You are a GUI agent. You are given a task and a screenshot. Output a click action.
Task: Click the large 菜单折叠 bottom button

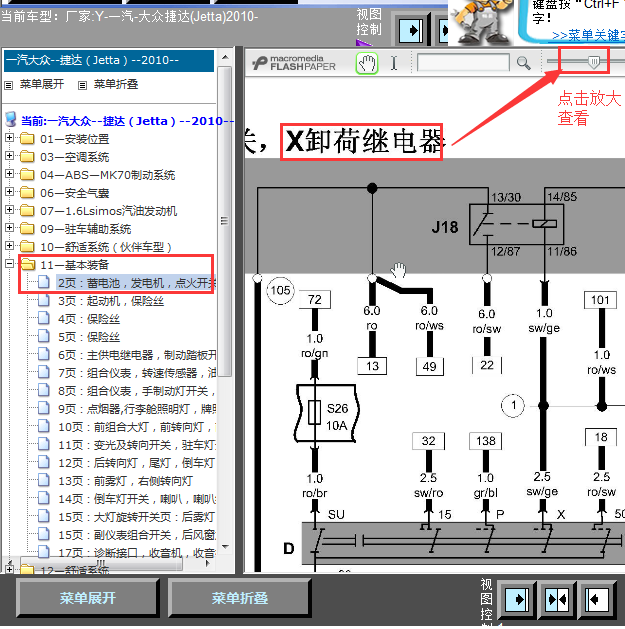pyautogui.click(x=239, y=598)
